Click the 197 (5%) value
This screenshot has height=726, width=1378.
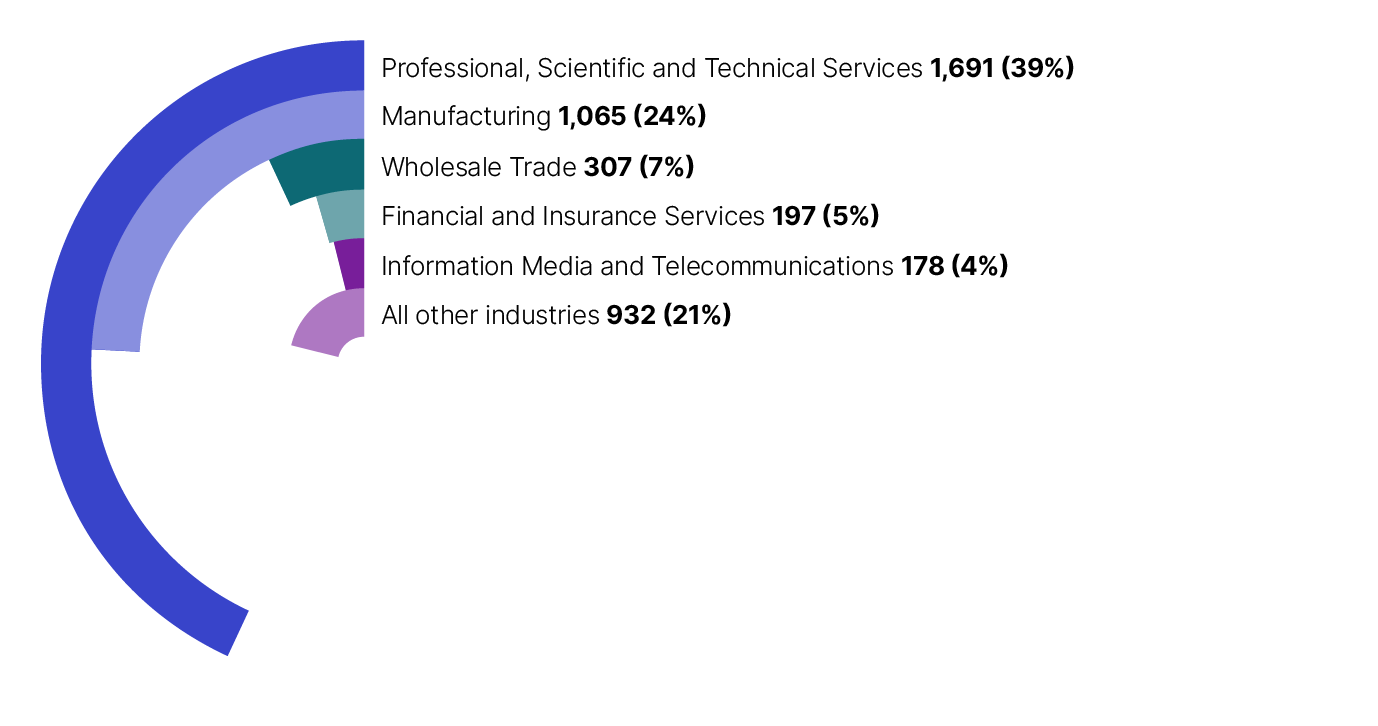click(x=825, y=216)
